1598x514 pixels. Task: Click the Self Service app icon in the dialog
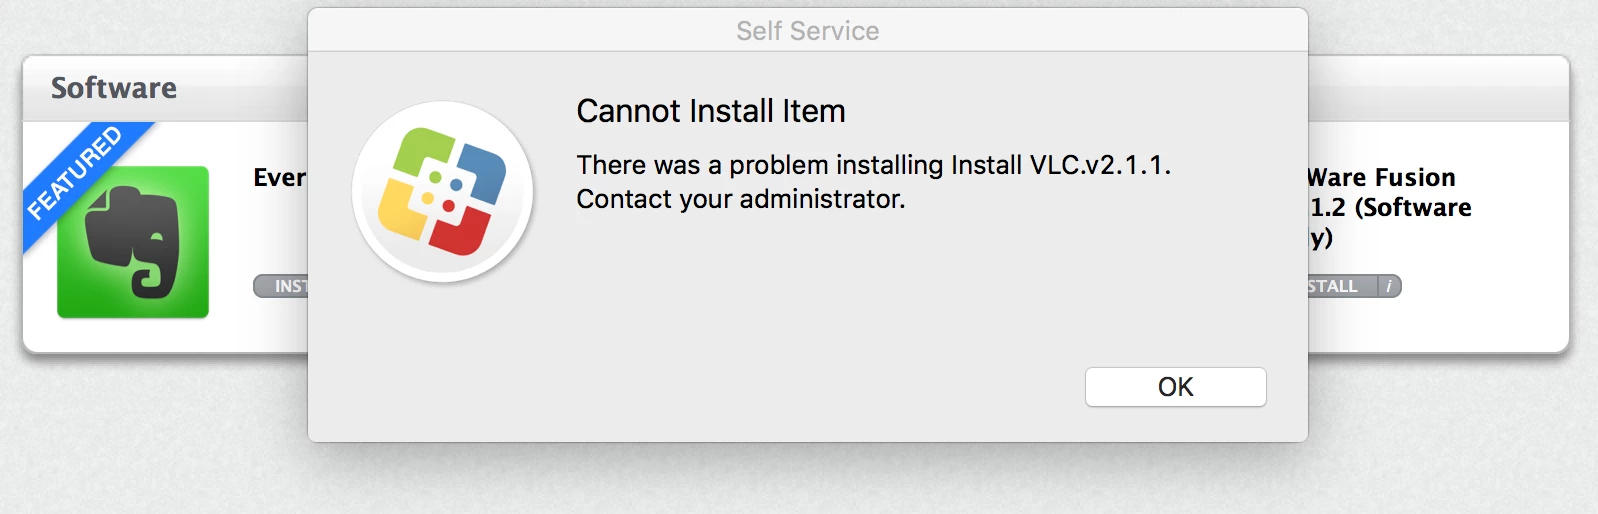click(x=442, y=191)
